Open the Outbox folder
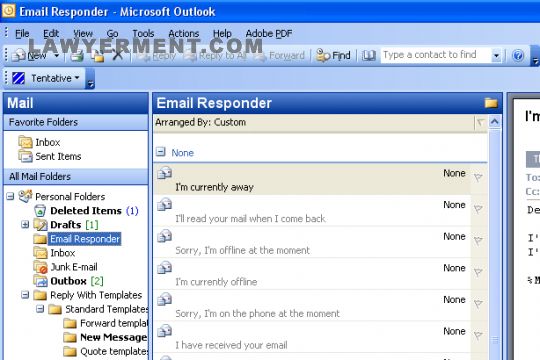This screenshot has width=540, height=360. click(68, 281)
